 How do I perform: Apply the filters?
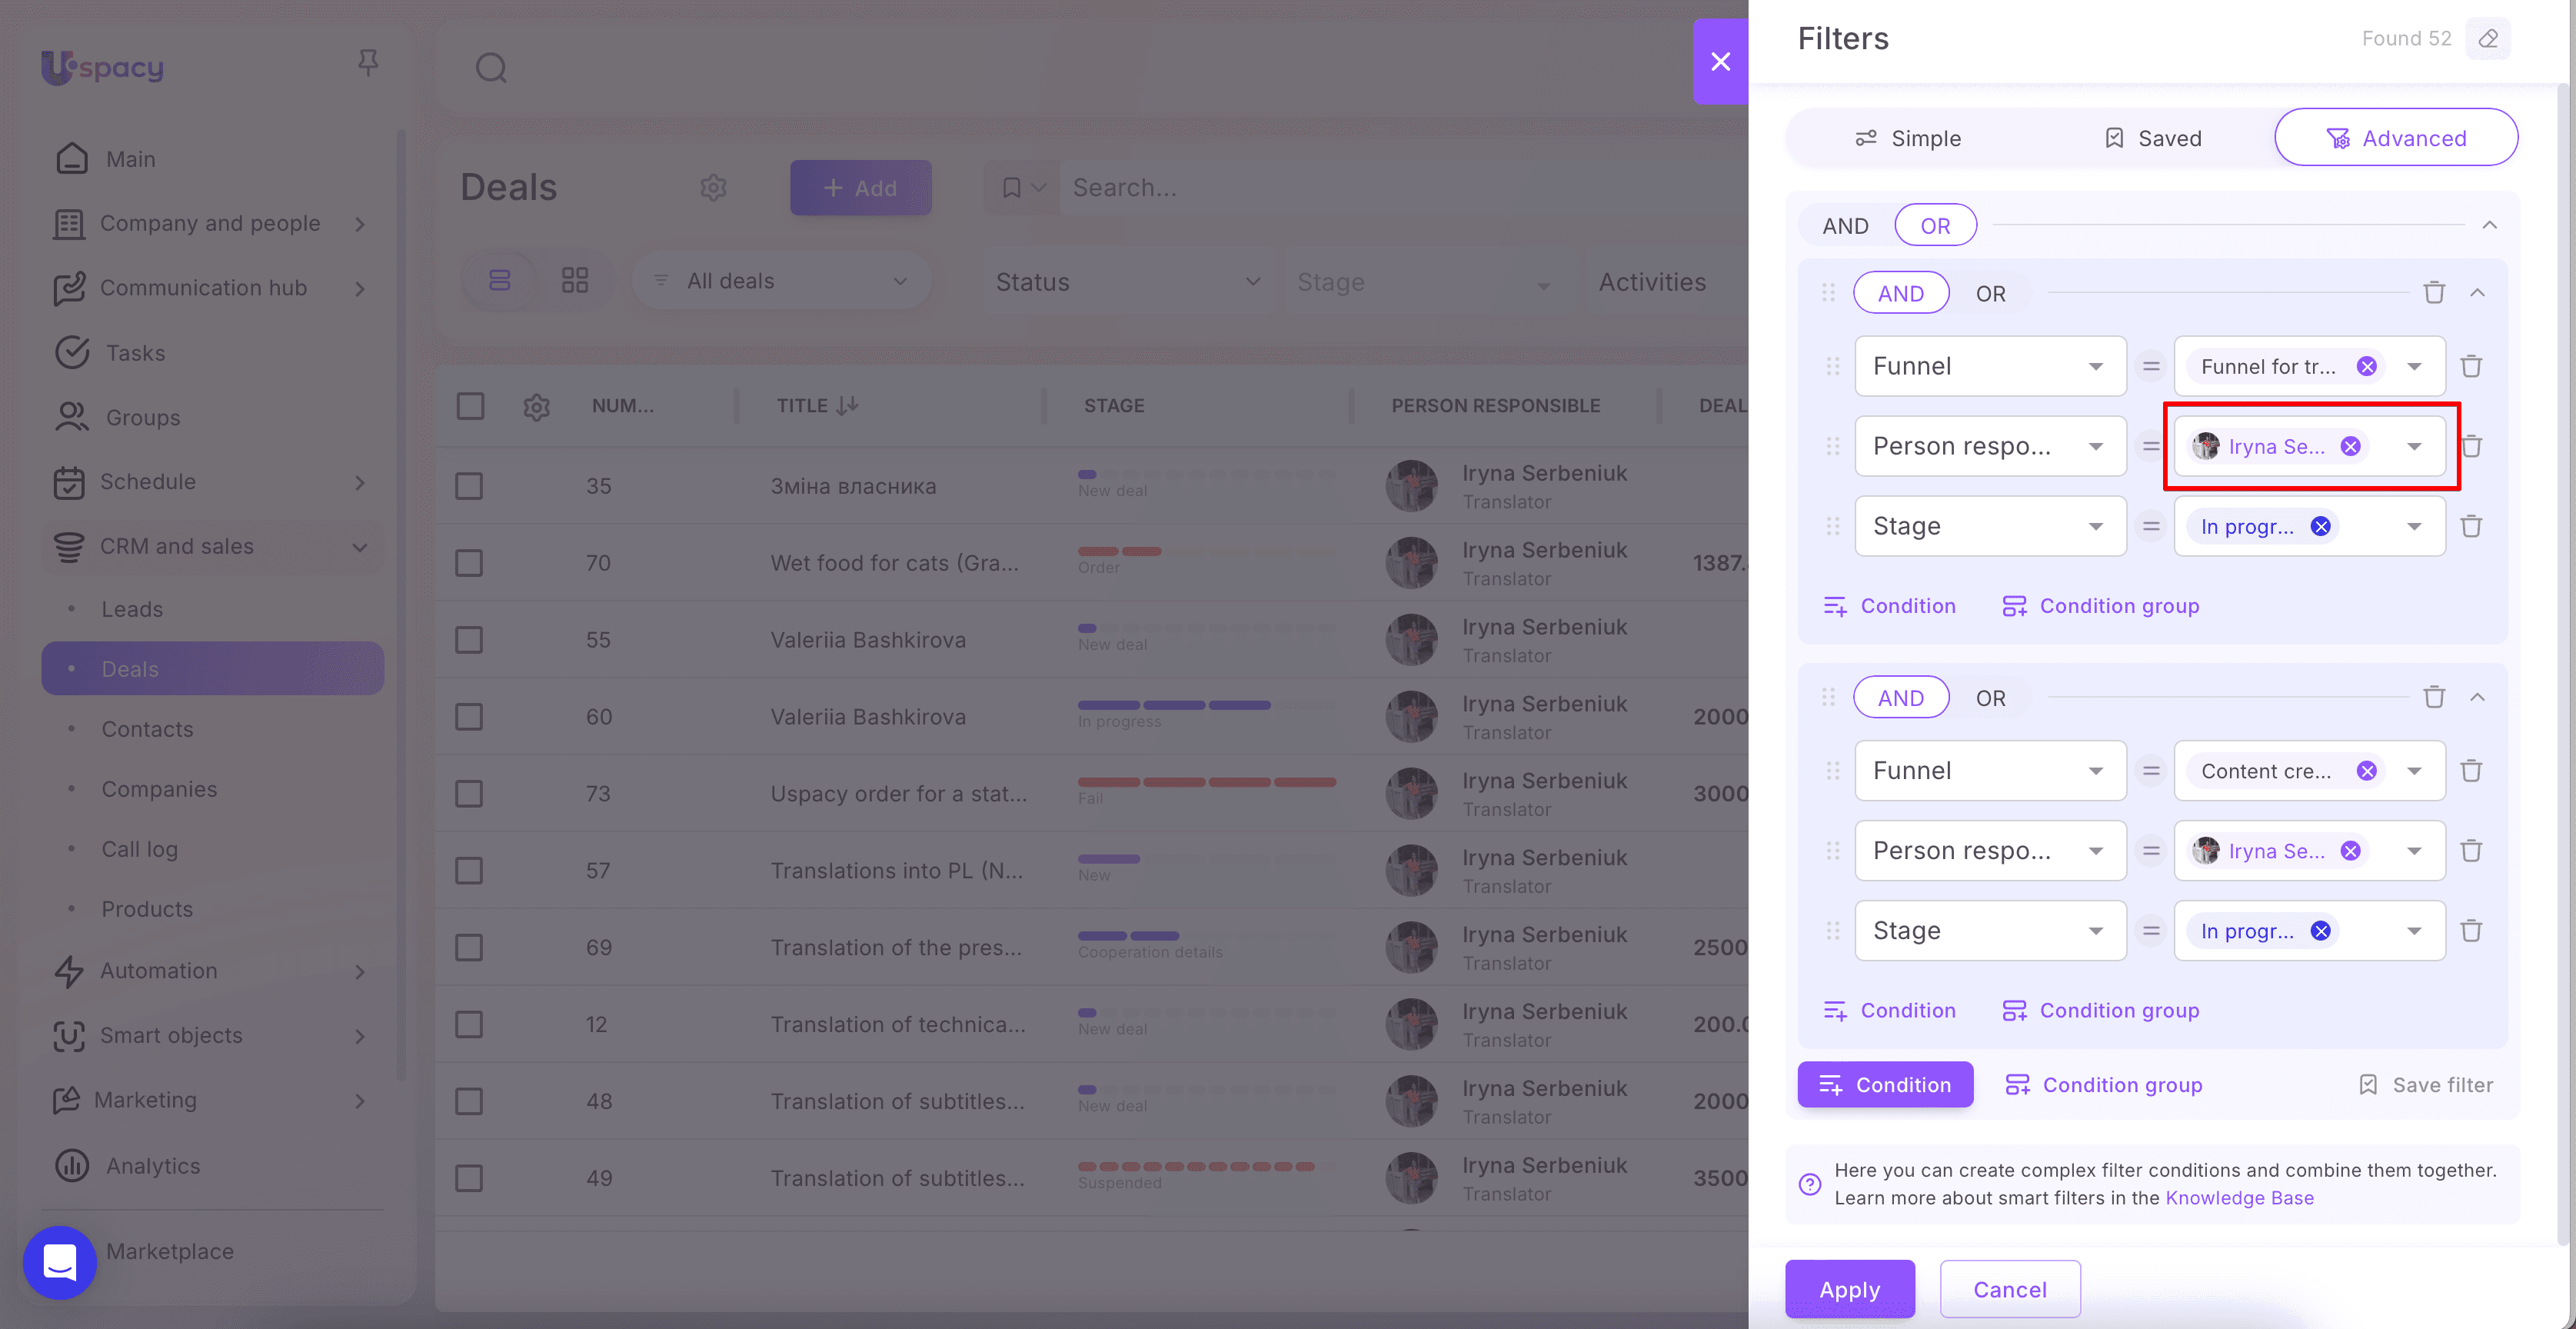coord(1849,1289)
